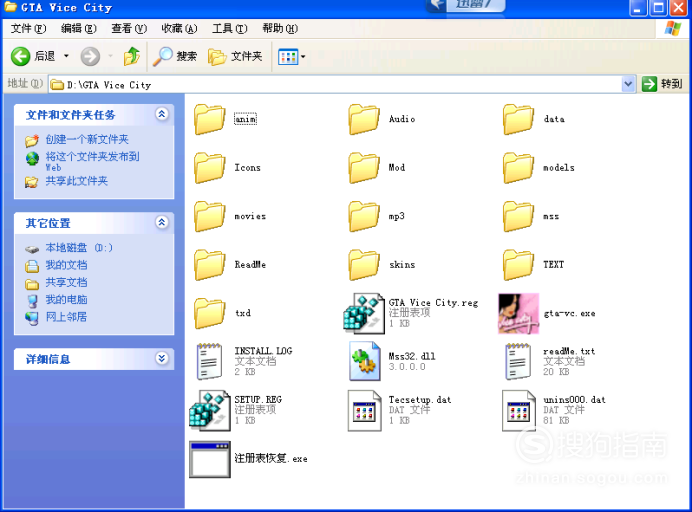
Task: Select the skins folder icon
Action: tap(364, 265)
